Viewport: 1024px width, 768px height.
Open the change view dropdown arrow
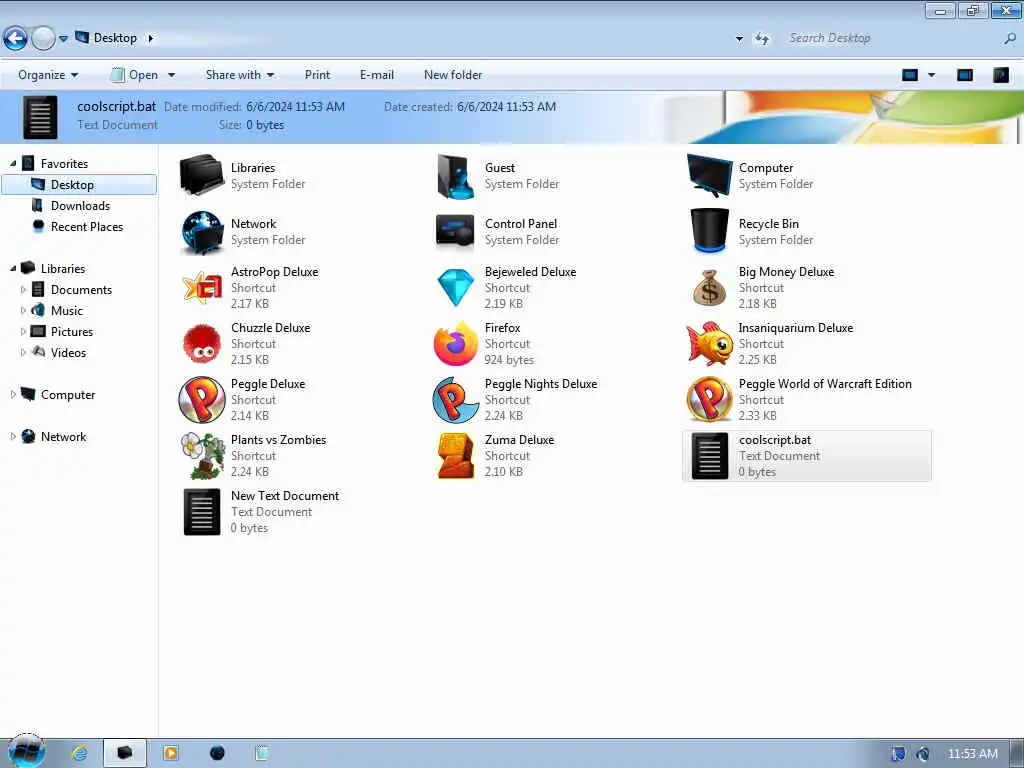932,75
